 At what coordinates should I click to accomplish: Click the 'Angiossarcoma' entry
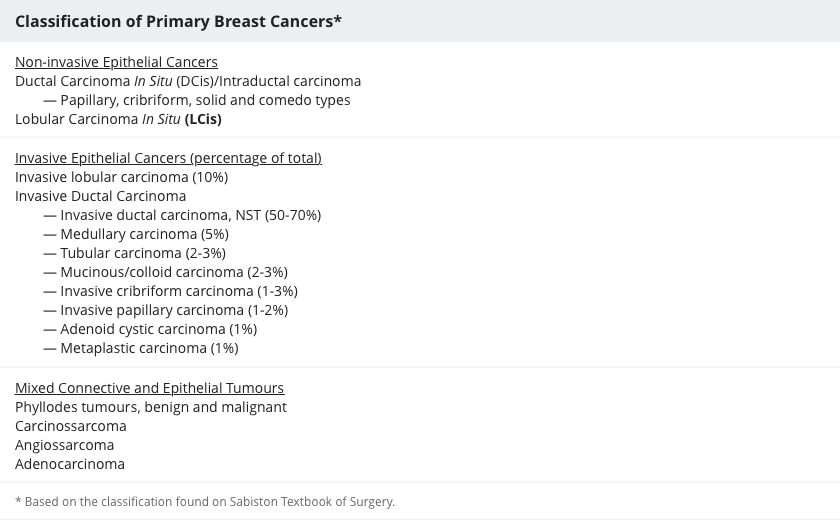[64, 445]
